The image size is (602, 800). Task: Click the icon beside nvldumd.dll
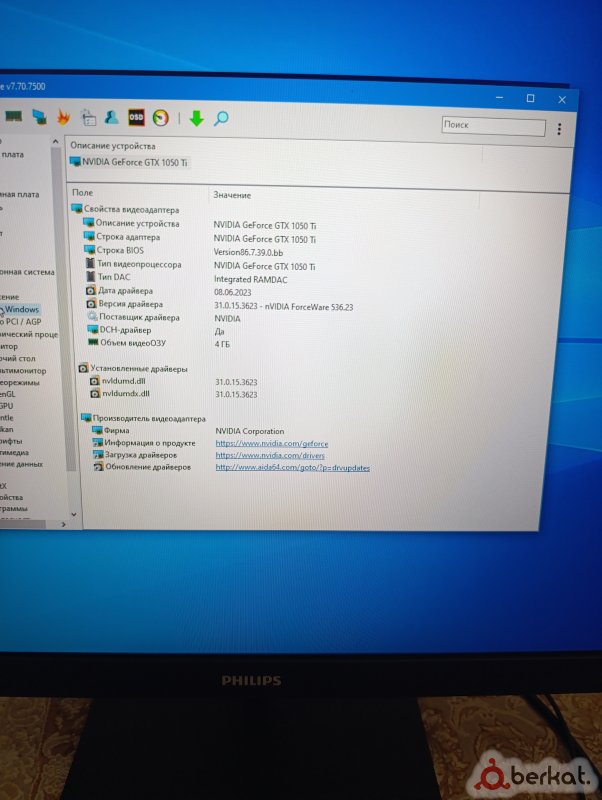[95, 381]
